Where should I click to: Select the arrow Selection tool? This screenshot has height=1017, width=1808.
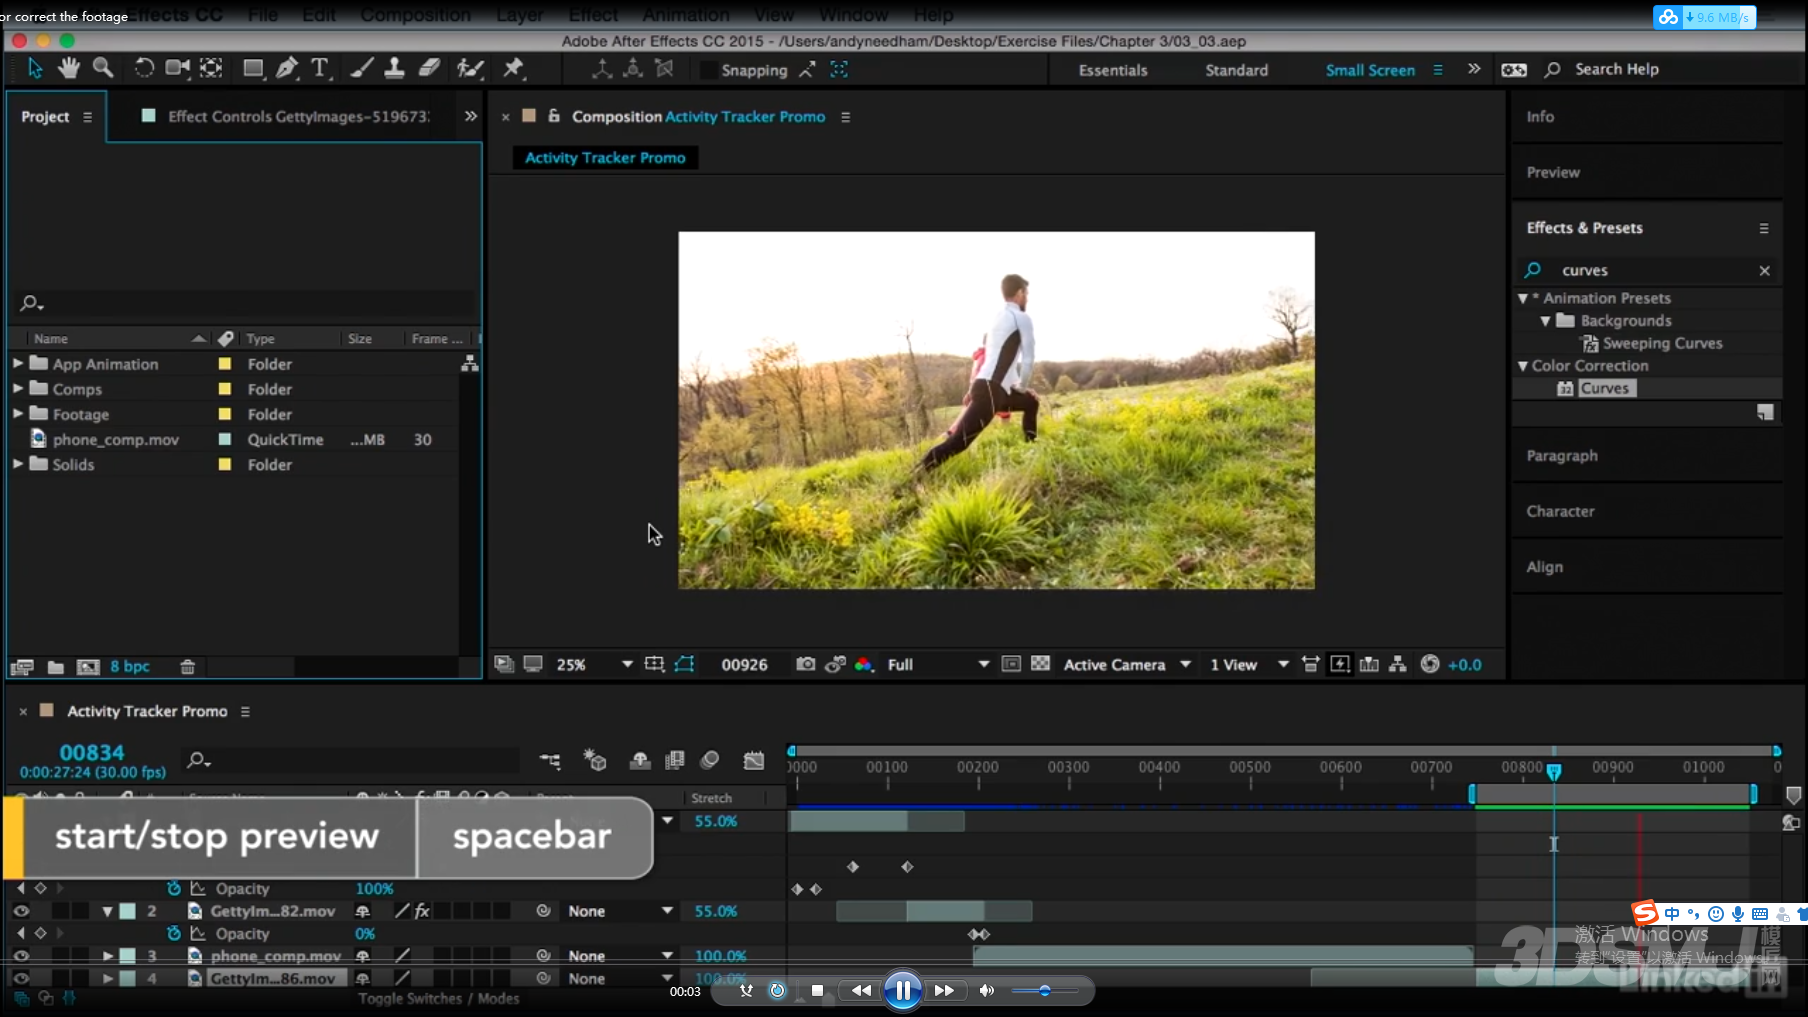(x=35, y=68)
